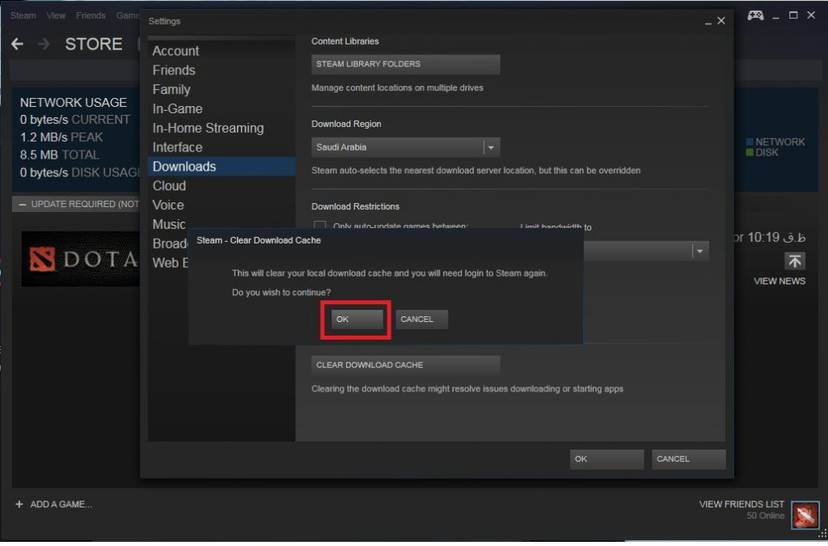Image resolution: width=828 pixels, height=546 pixels.
Task: Select Account settings category
Action: click(x=176, y=51)
